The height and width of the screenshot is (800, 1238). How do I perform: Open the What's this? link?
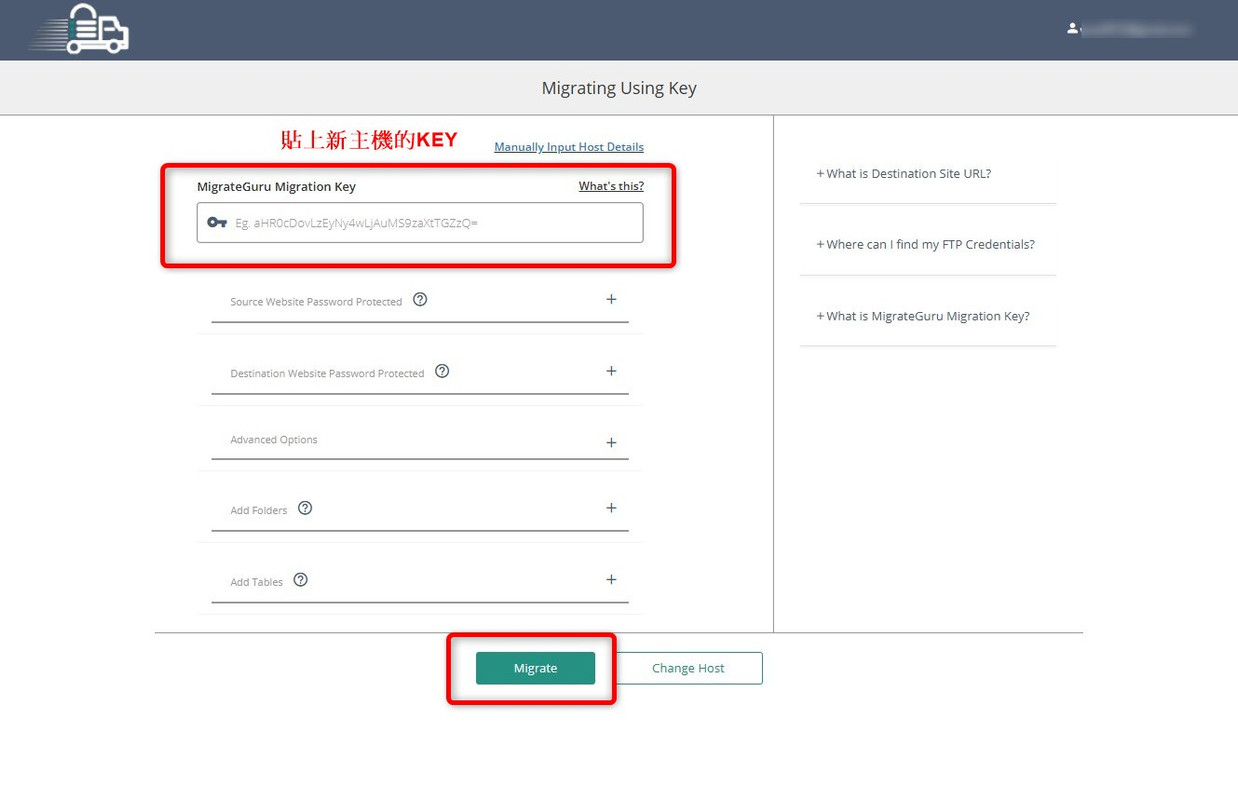tap(611, 186)
